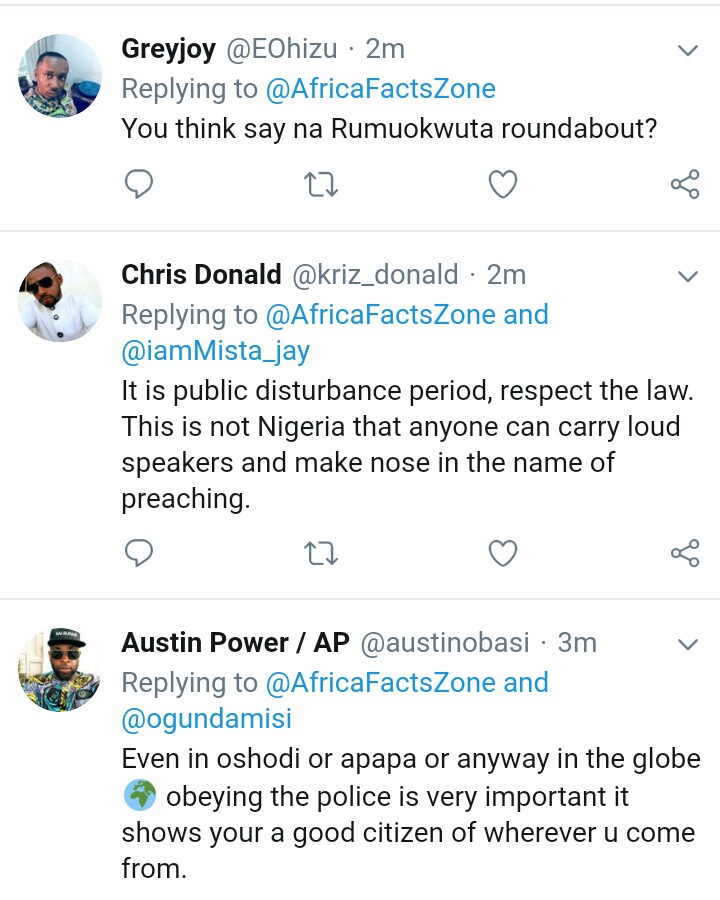The width and height of the screenshot is (720, 900).
Task: Tap the Austin Power / AP name
Action: tap(235, 643)
